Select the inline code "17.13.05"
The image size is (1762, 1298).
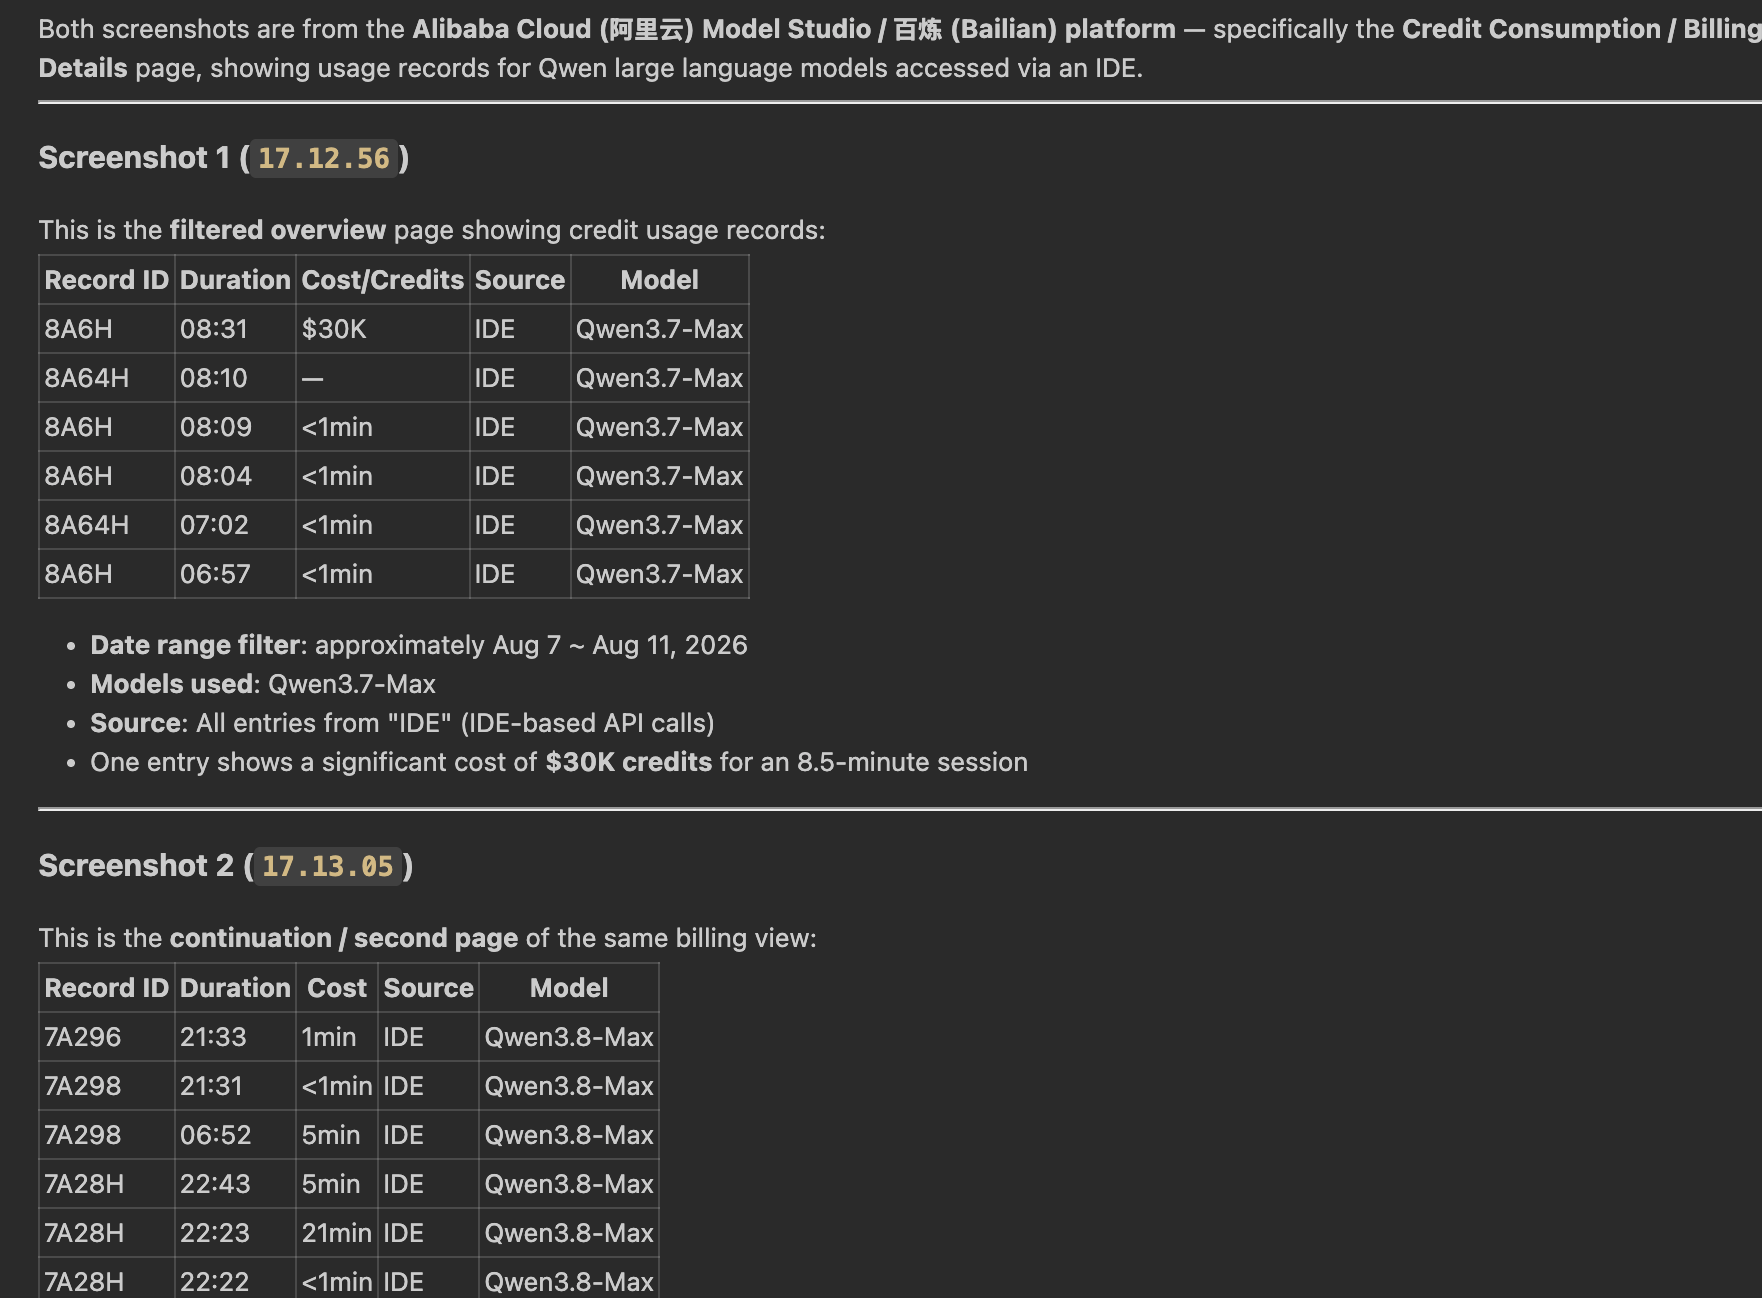[x=328, y=867]
